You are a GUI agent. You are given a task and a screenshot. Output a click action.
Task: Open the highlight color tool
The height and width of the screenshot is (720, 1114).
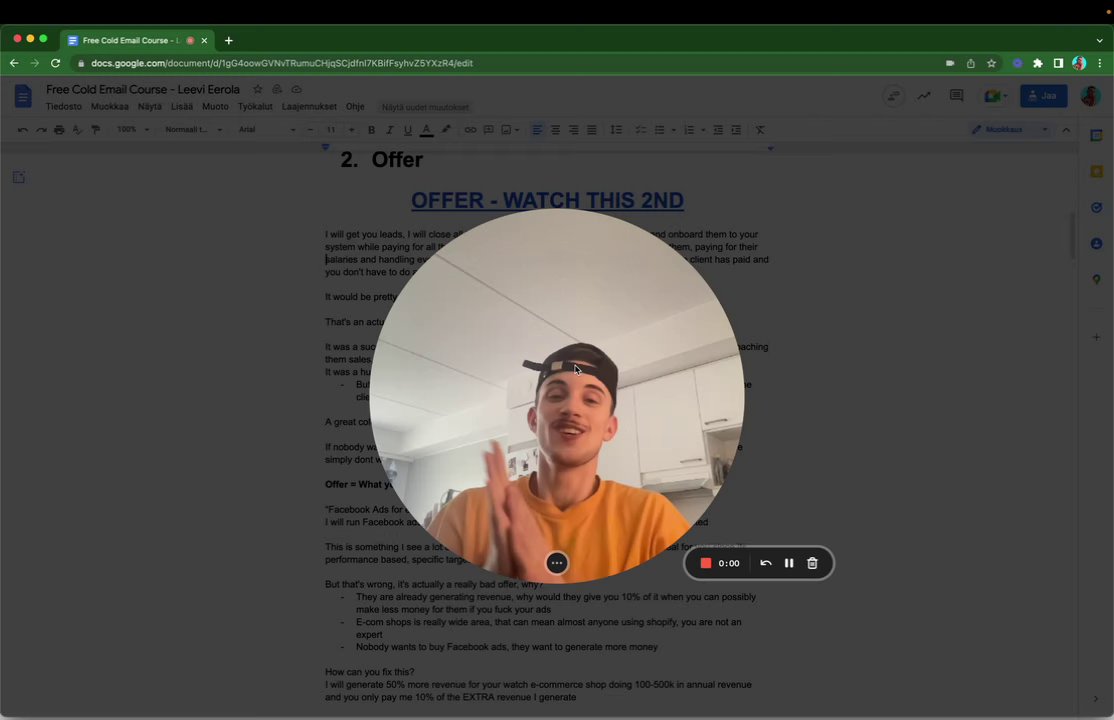coord(446,130)
